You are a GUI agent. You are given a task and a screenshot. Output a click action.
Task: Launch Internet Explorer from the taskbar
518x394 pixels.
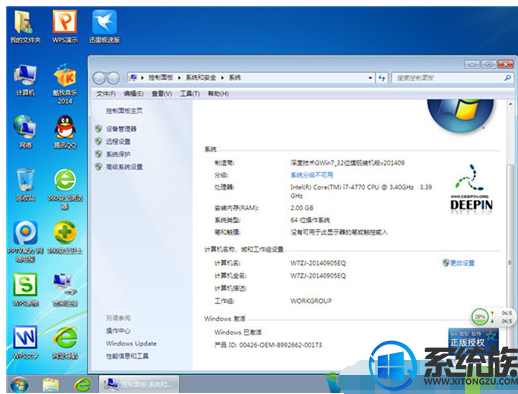[82, 385]
